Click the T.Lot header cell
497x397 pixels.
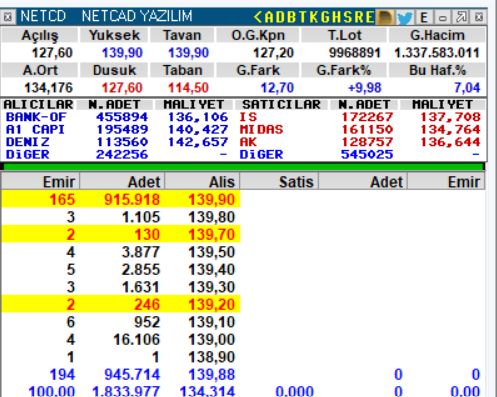pyautogui.click(x=344, y=35)
